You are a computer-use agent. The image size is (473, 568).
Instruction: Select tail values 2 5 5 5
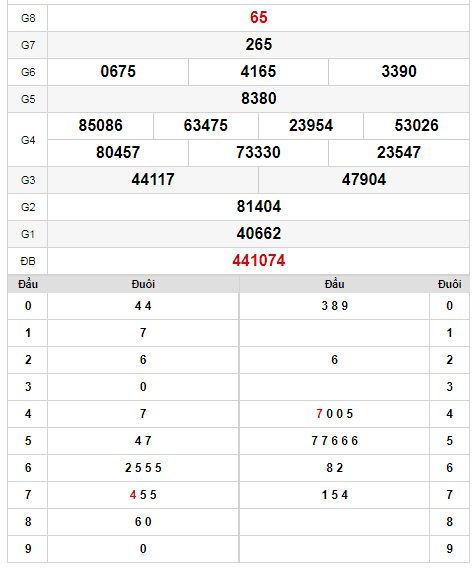(143, 468)
